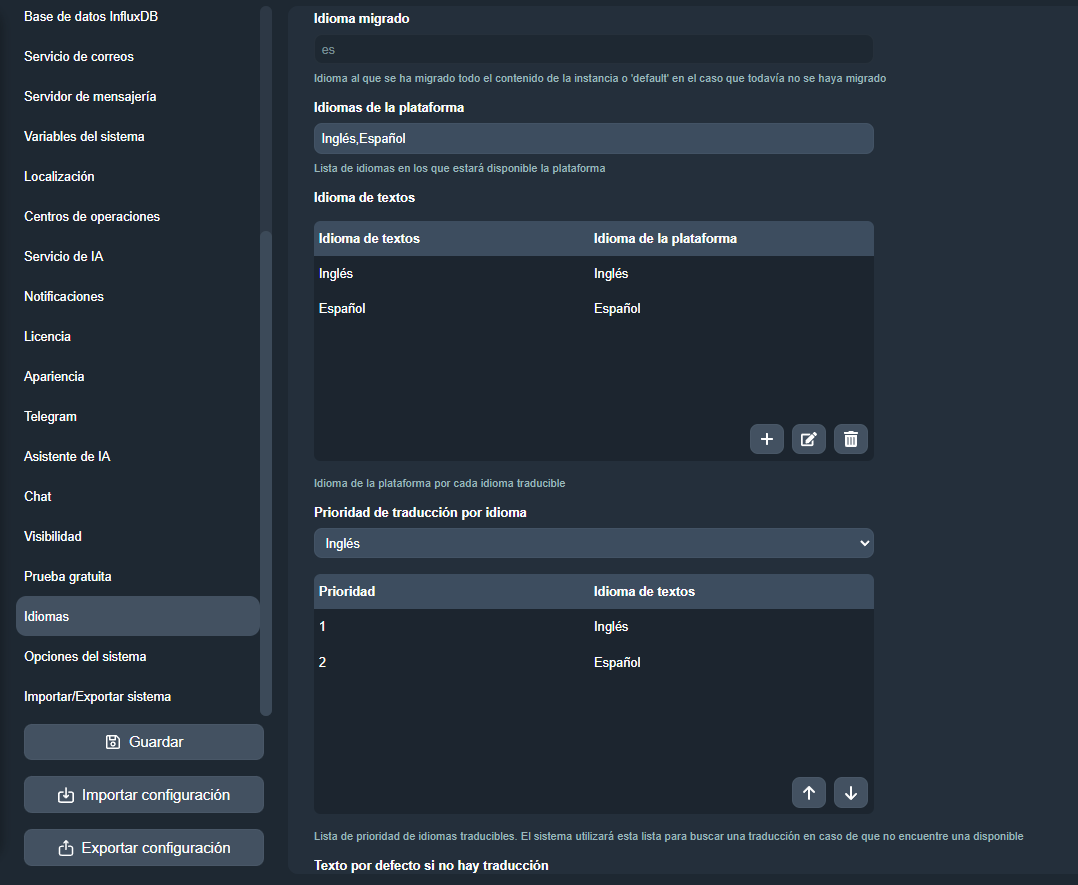Move a priority entry down with the arrow
The width and height of the screenshot is (1078, 885).
(x=850, y=792)
